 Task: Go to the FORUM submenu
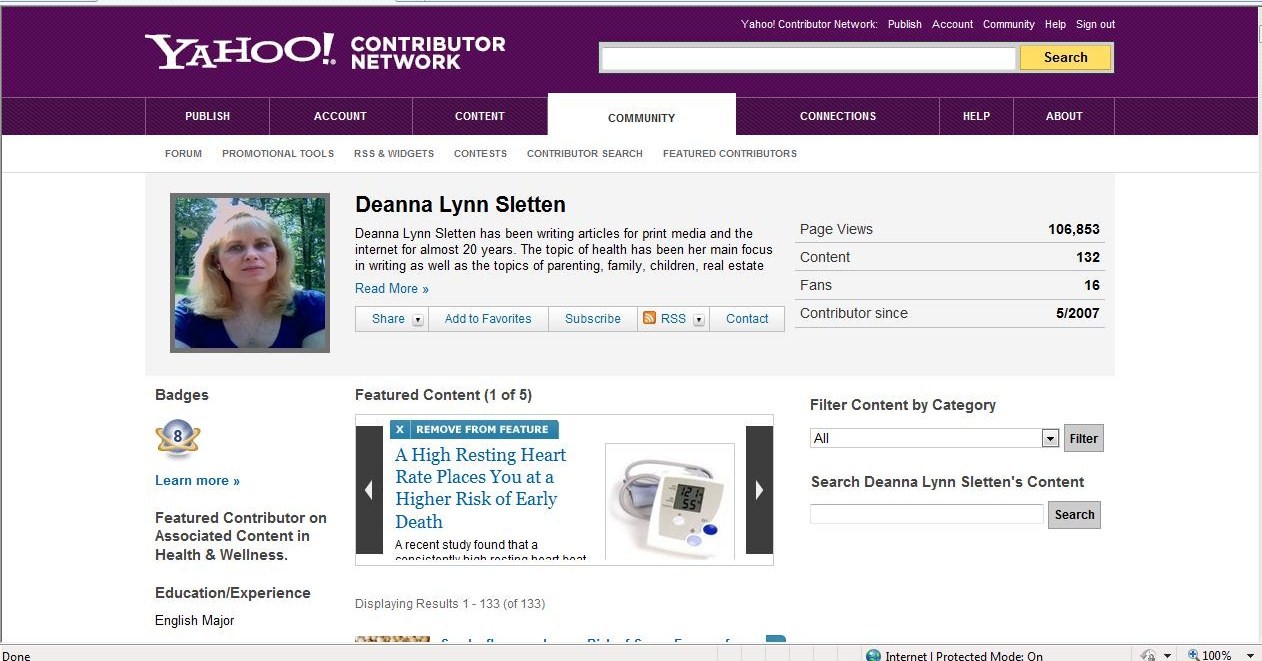coord(183,154)
